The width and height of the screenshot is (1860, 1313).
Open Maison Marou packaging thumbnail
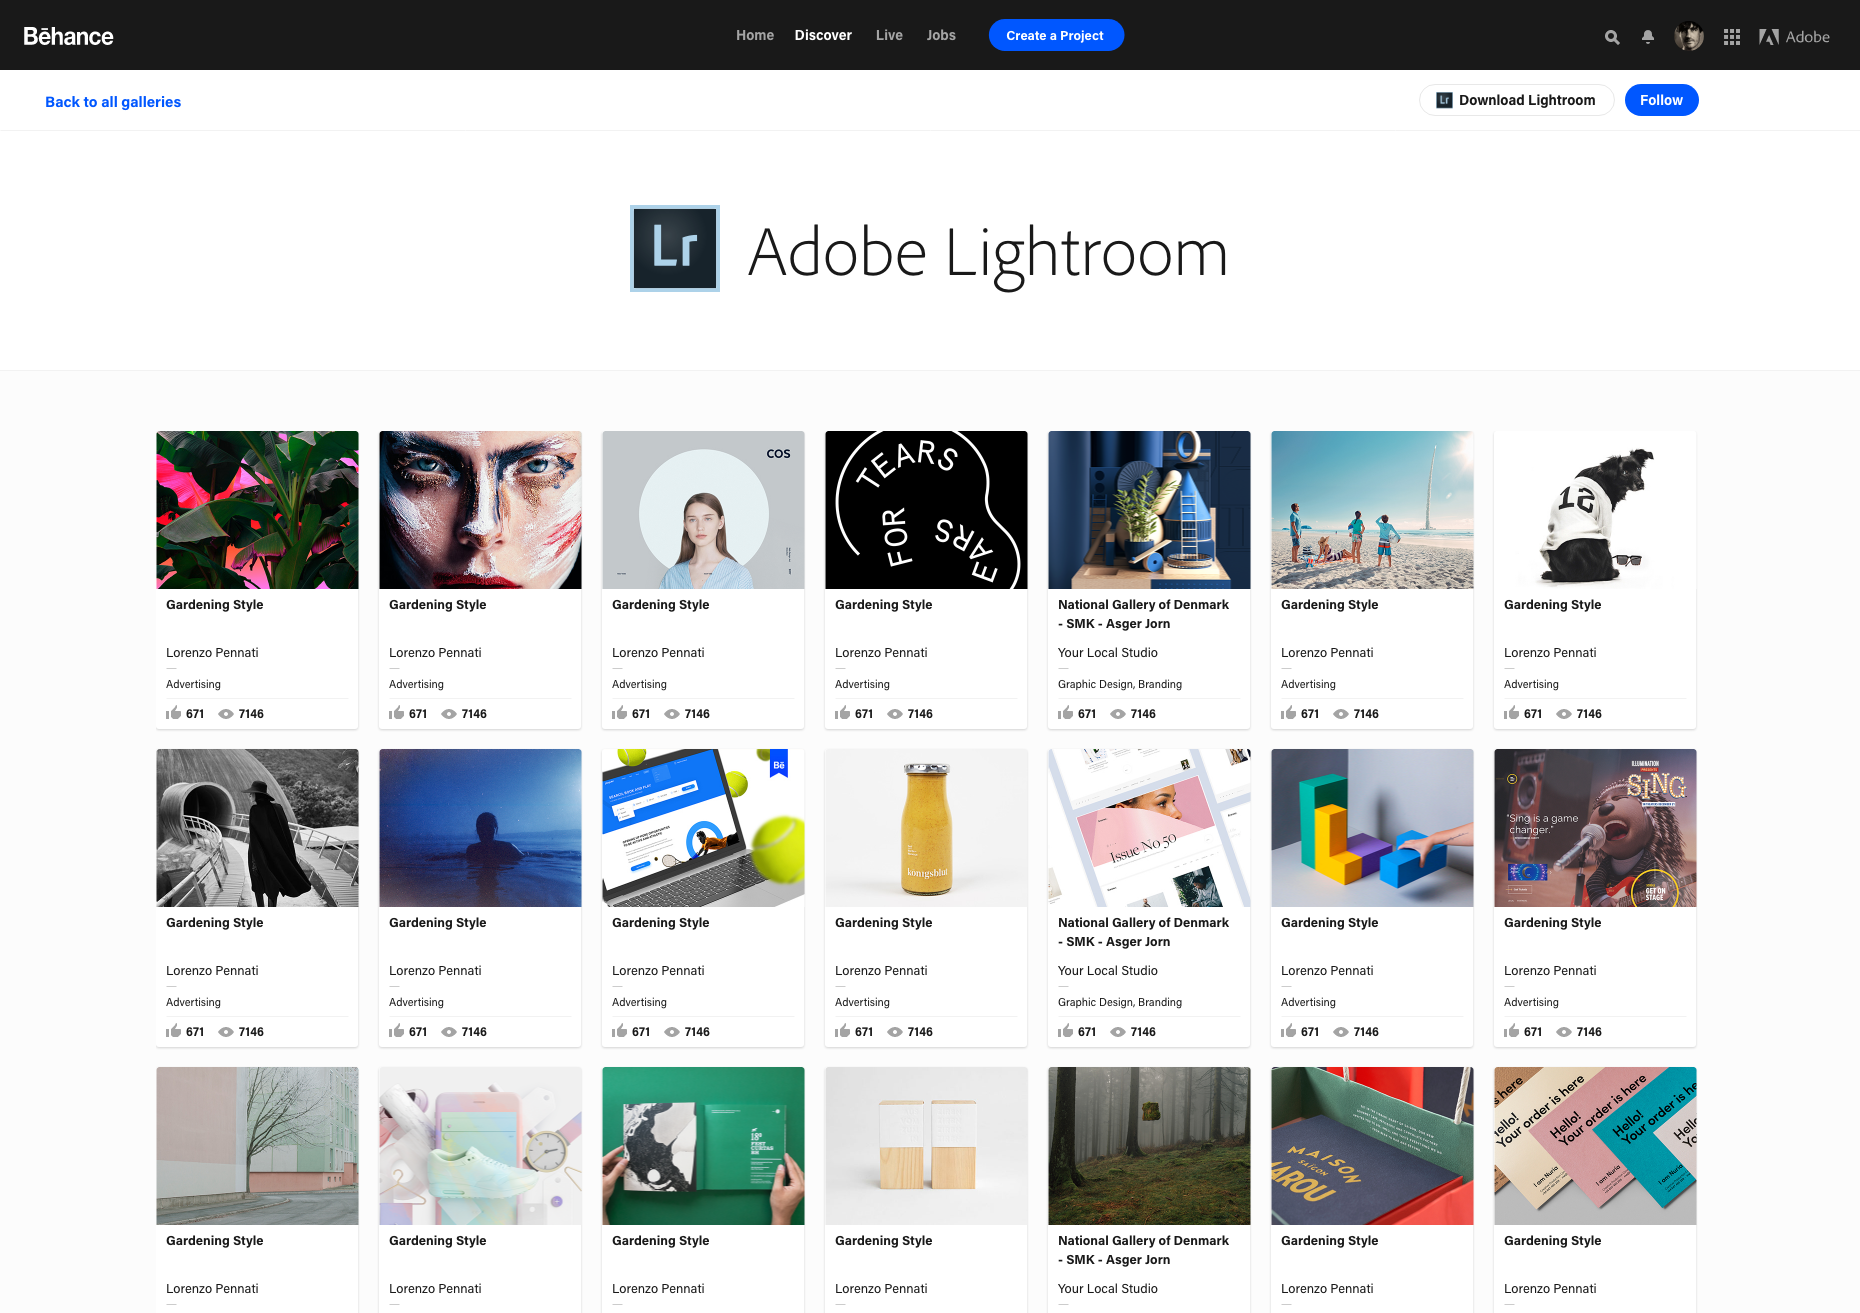click(1372, 1146)
